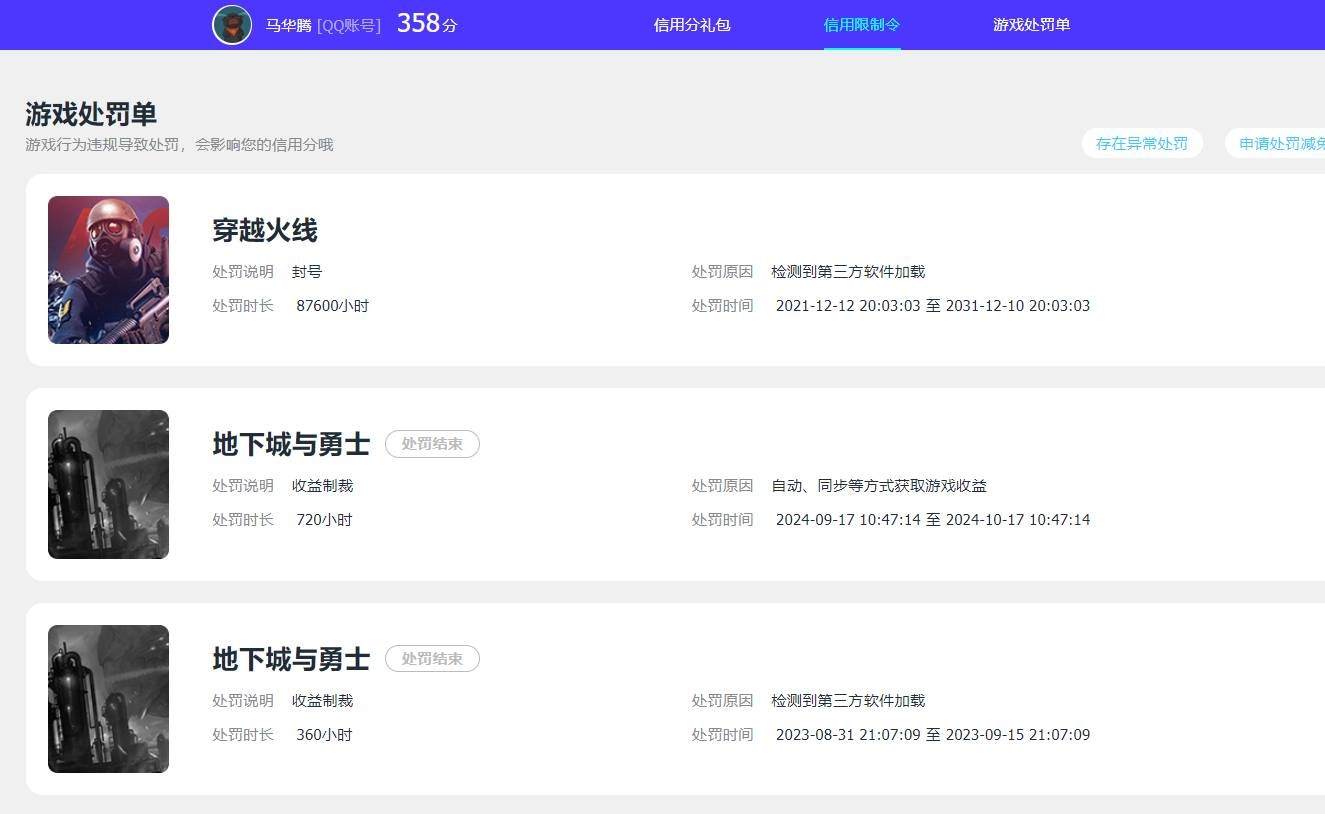Screen dimensions: 1325x814
Task: Click 收益制裁 in the 360小时 card
Action: click(x=323, y=701)
